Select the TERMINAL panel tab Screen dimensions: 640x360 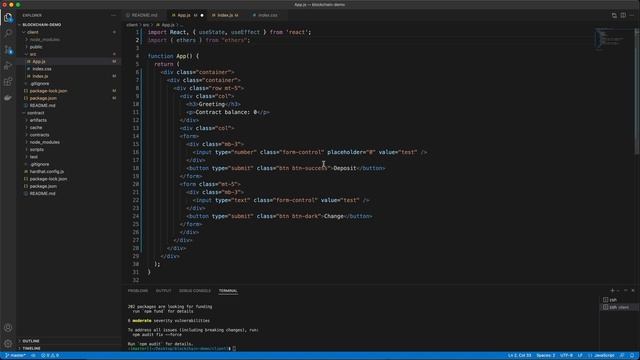coord(228,291)
